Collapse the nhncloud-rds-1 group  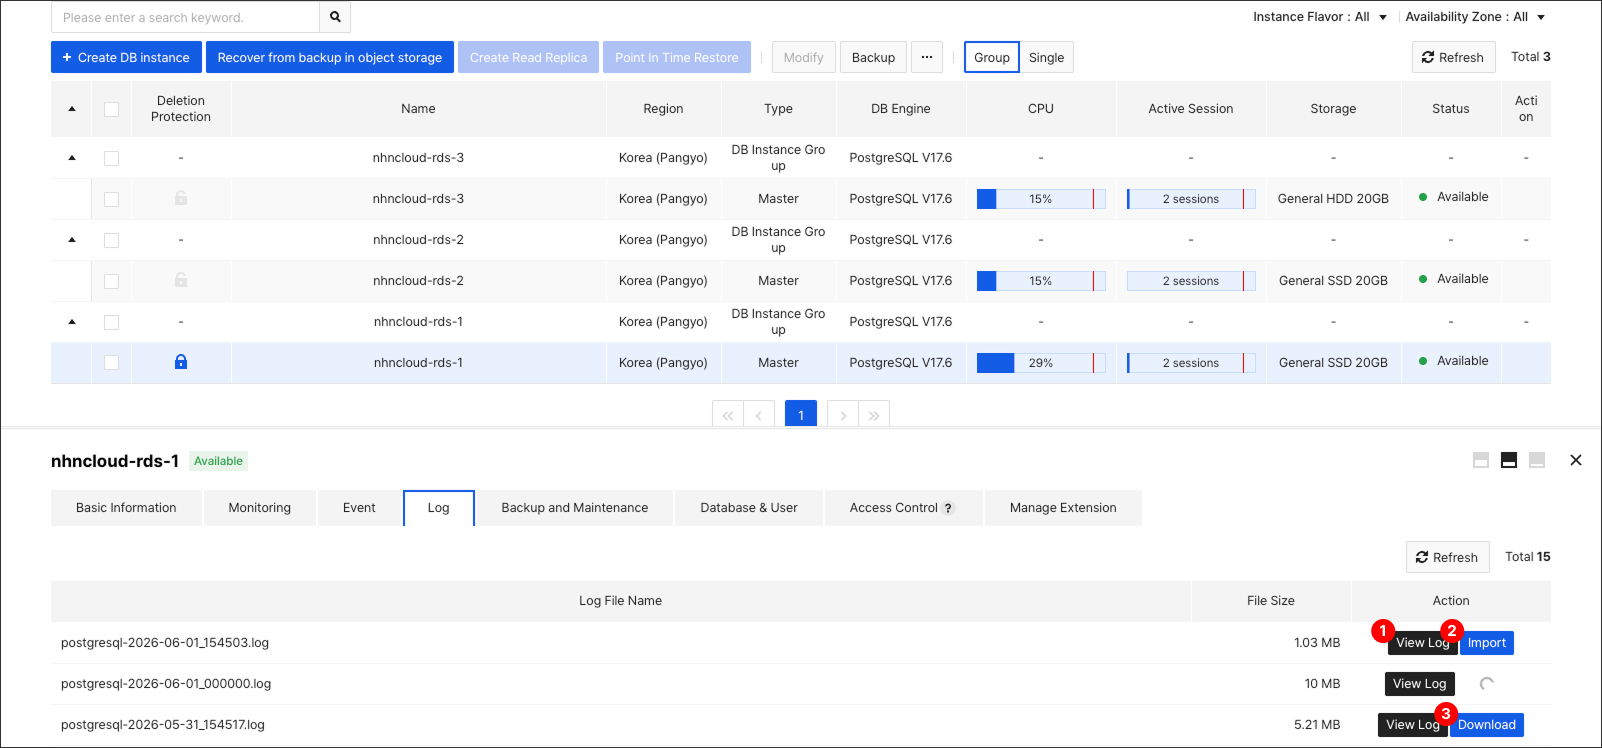pyautogui.click(x=72, y=321)
